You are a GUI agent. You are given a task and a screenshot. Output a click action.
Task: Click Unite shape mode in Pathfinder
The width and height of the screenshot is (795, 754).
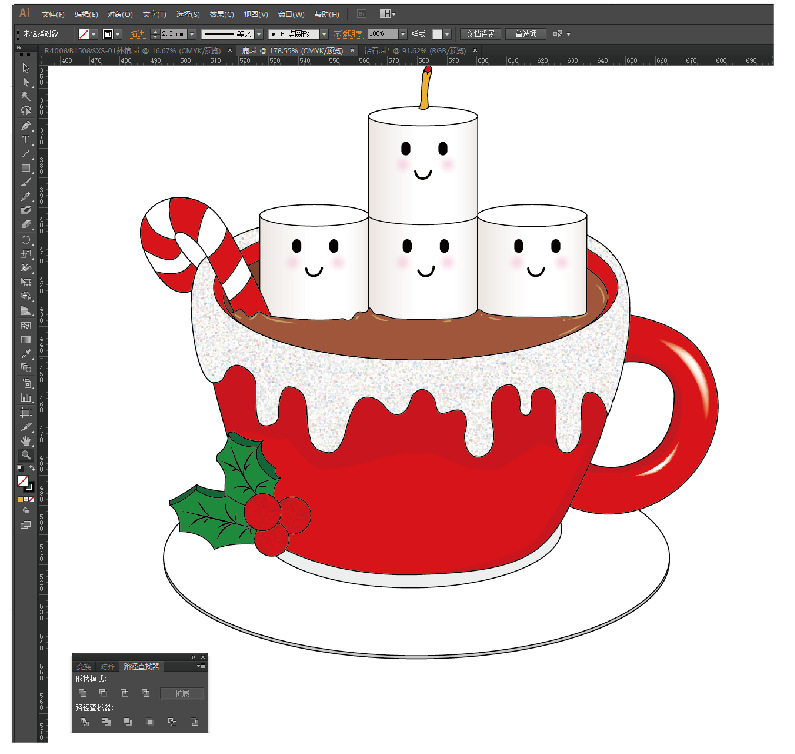click(x=83, y=693)
